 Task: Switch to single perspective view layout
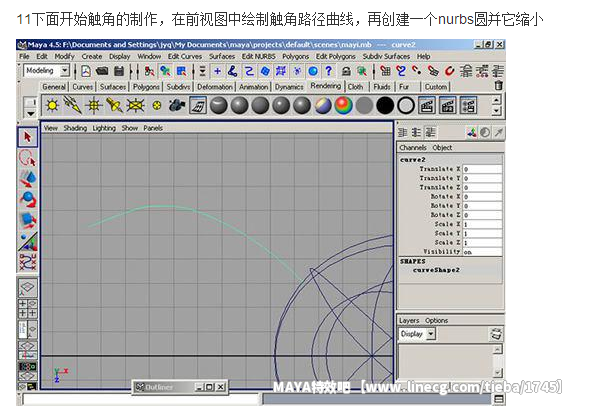point(28,287)
